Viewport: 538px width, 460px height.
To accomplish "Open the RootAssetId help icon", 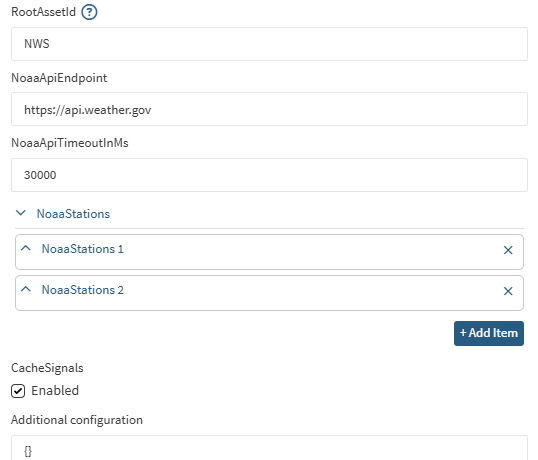I will (89, 12).
